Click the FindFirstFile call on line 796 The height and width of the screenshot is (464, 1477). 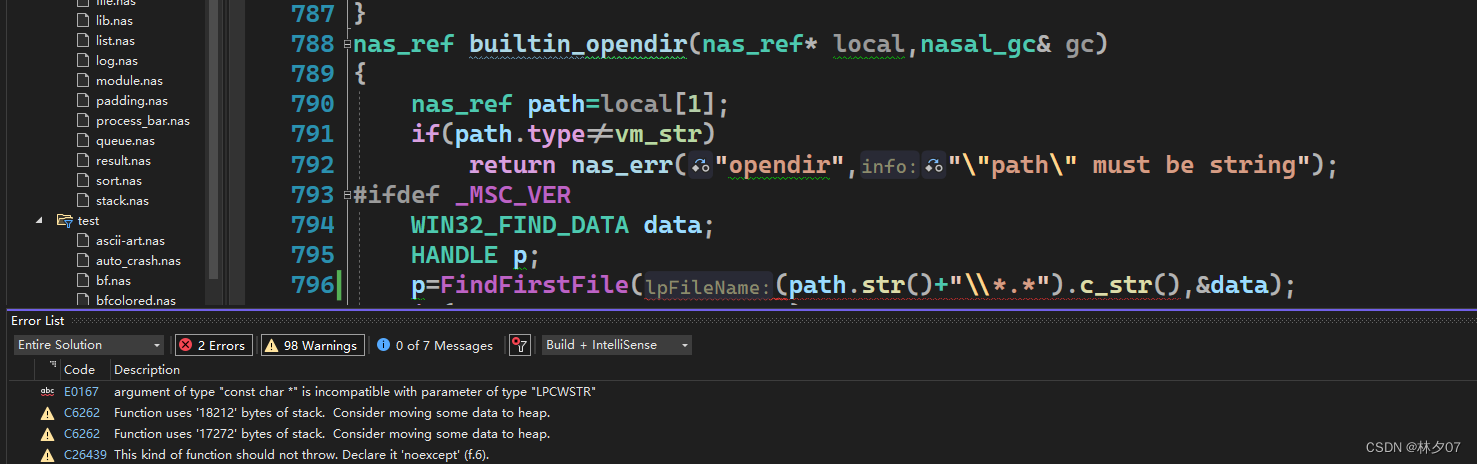coord(535,285)
